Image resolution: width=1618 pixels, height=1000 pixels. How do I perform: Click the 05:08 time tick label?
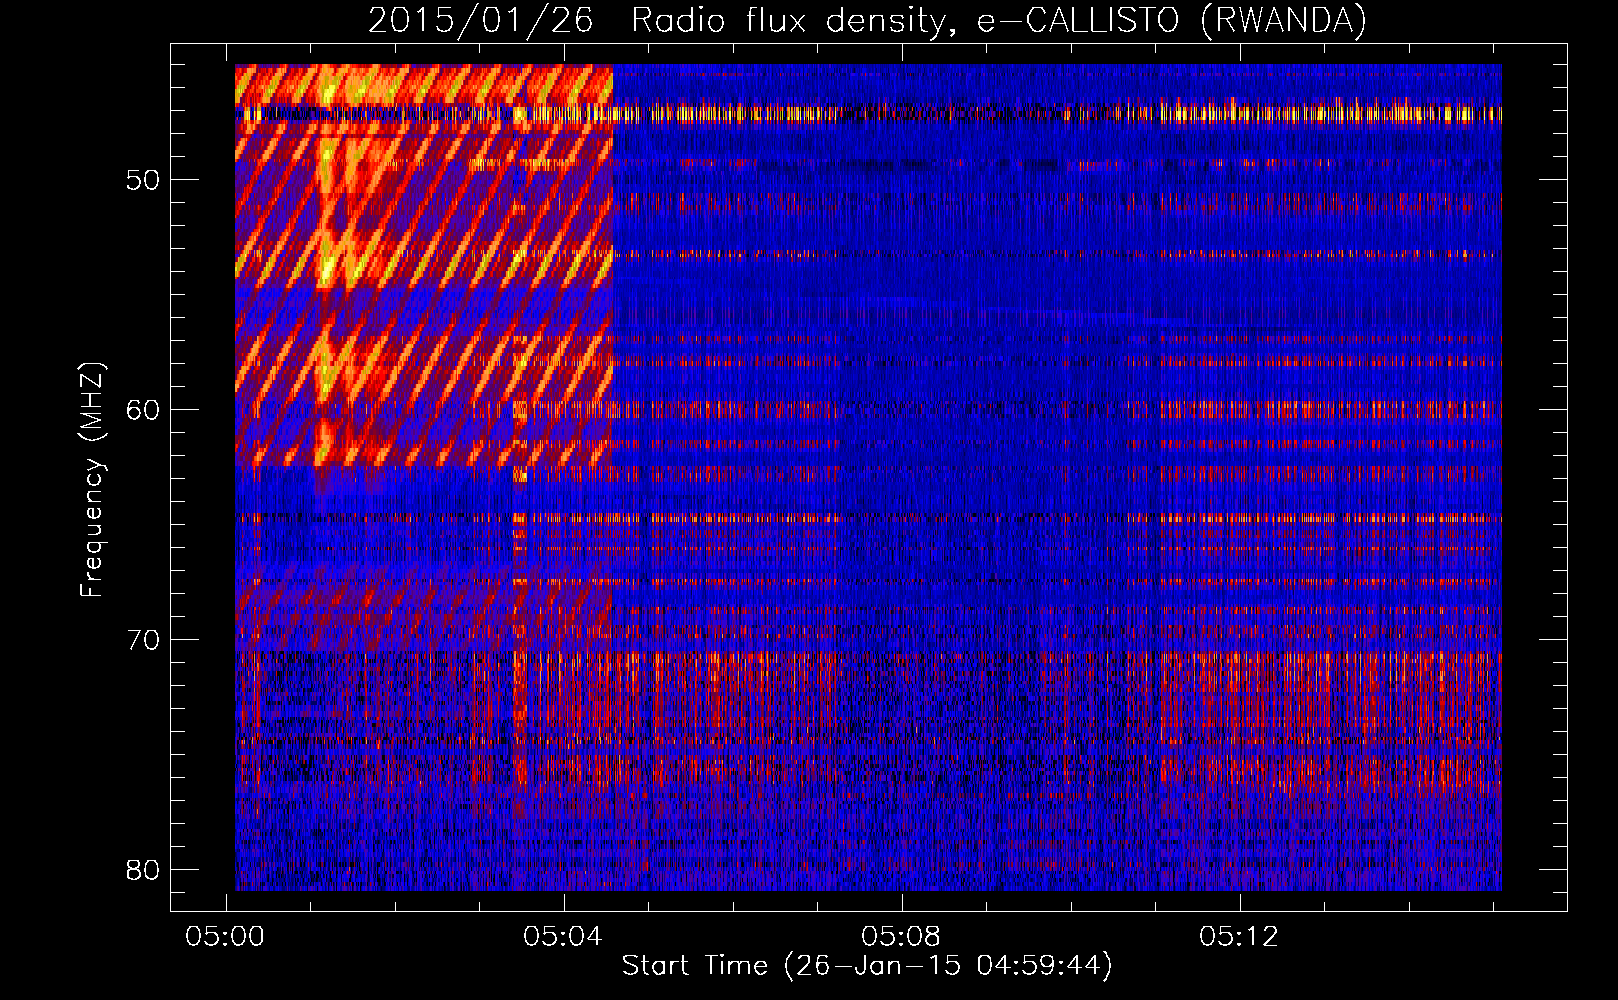pyautogui.click(x=901, y=937)
